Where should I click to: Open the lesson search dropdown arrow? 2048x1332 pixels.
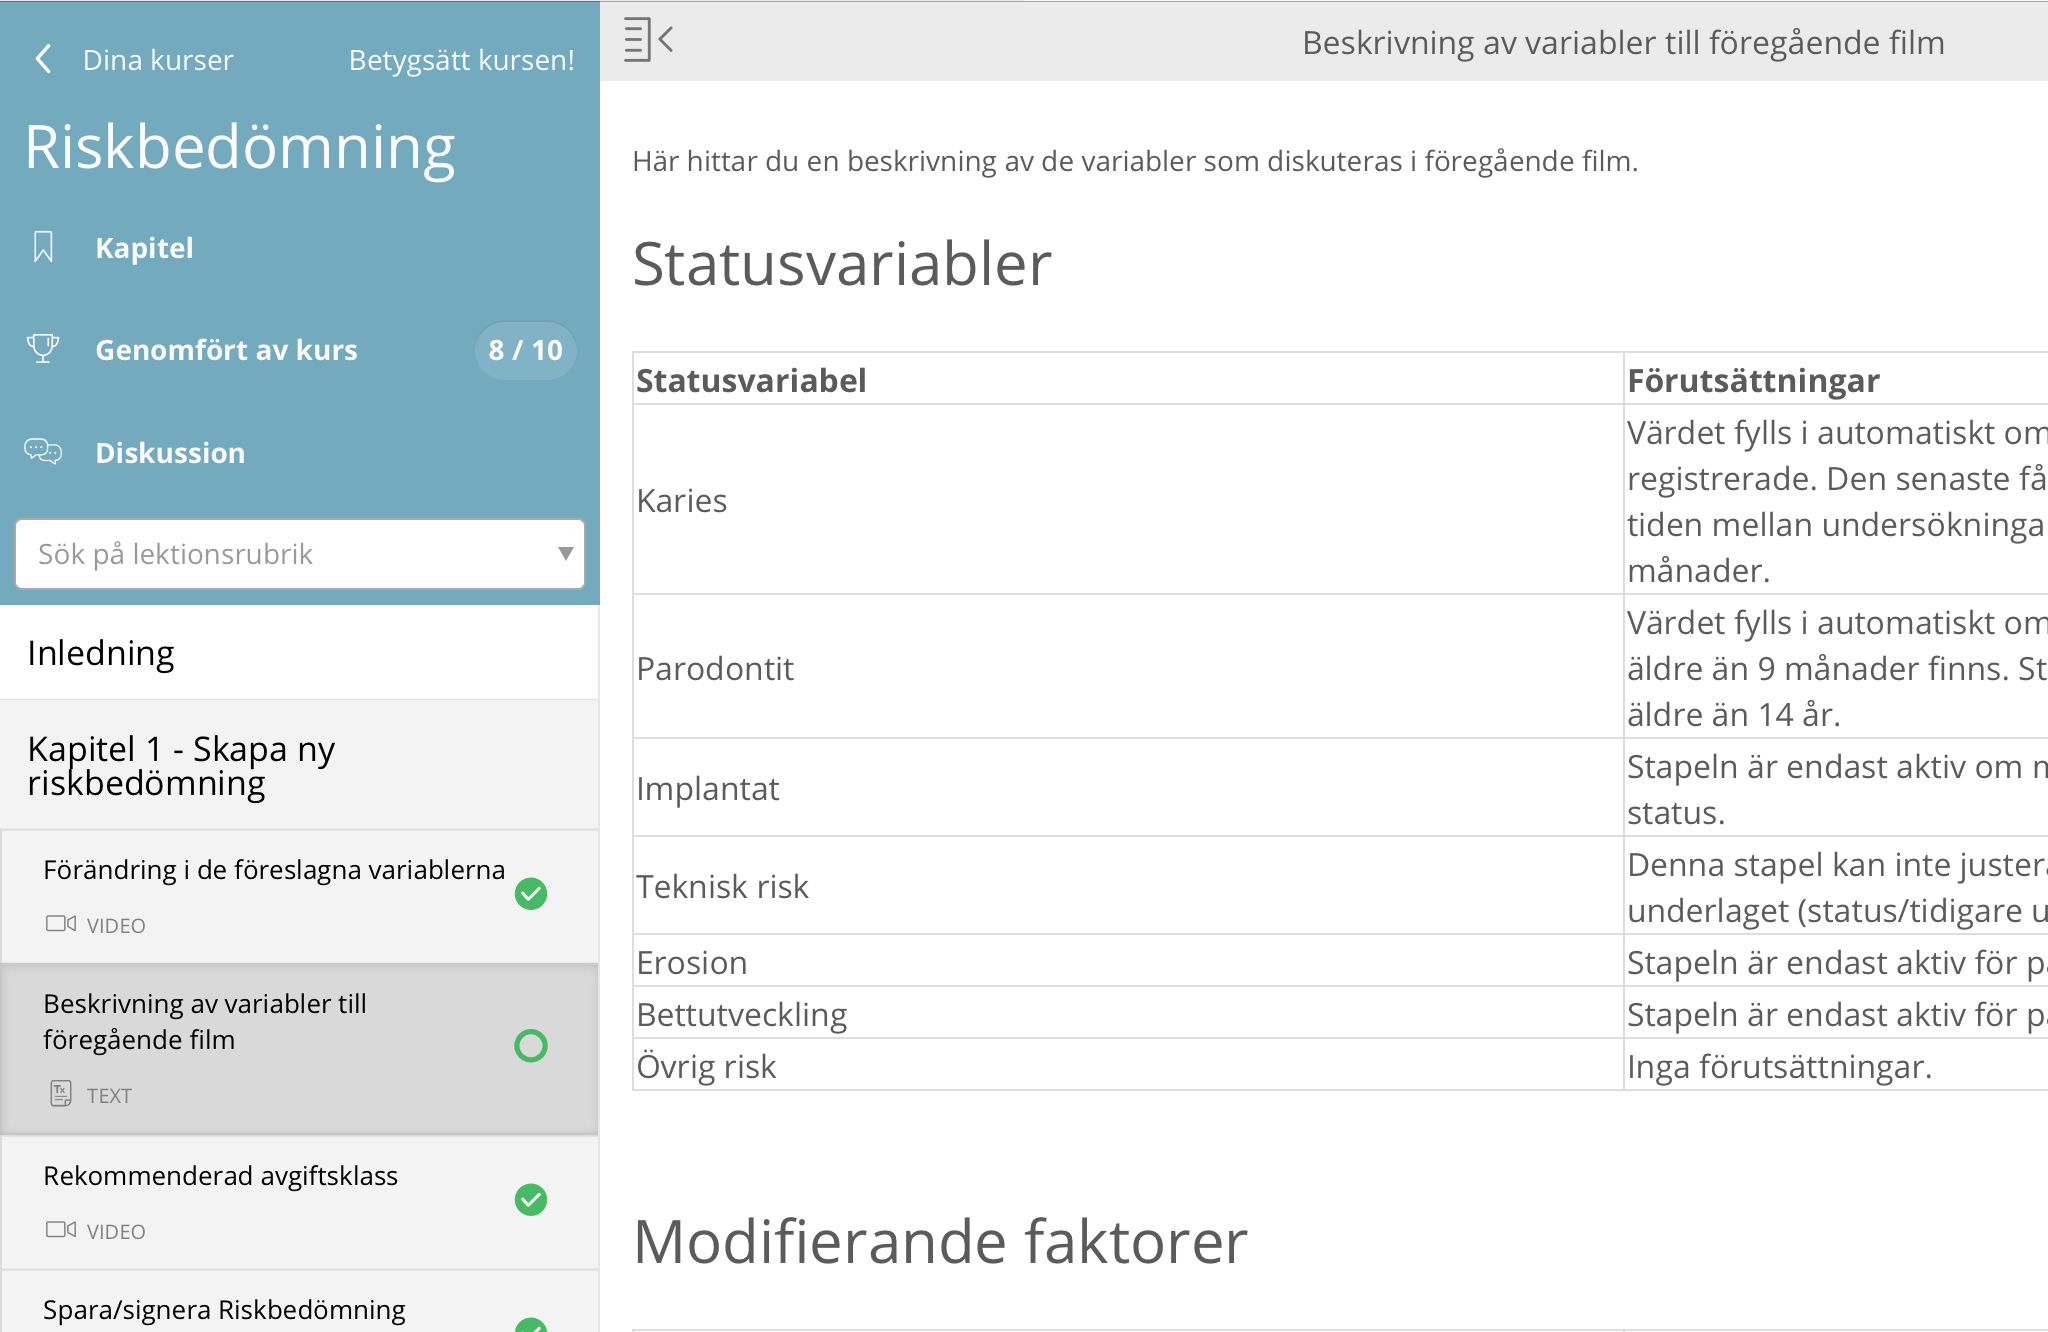pyautogui.click(x=565, y=554)
